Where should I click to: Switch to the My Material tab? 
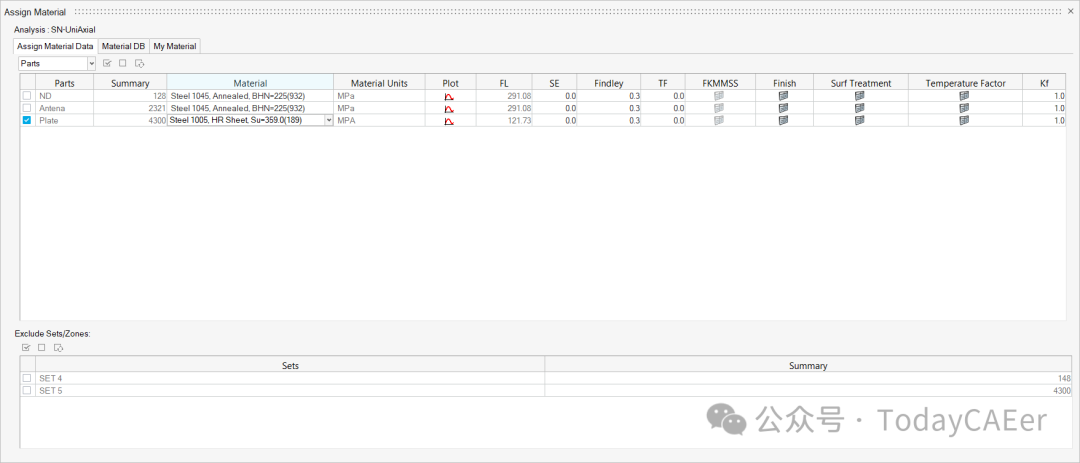(175, 46)
